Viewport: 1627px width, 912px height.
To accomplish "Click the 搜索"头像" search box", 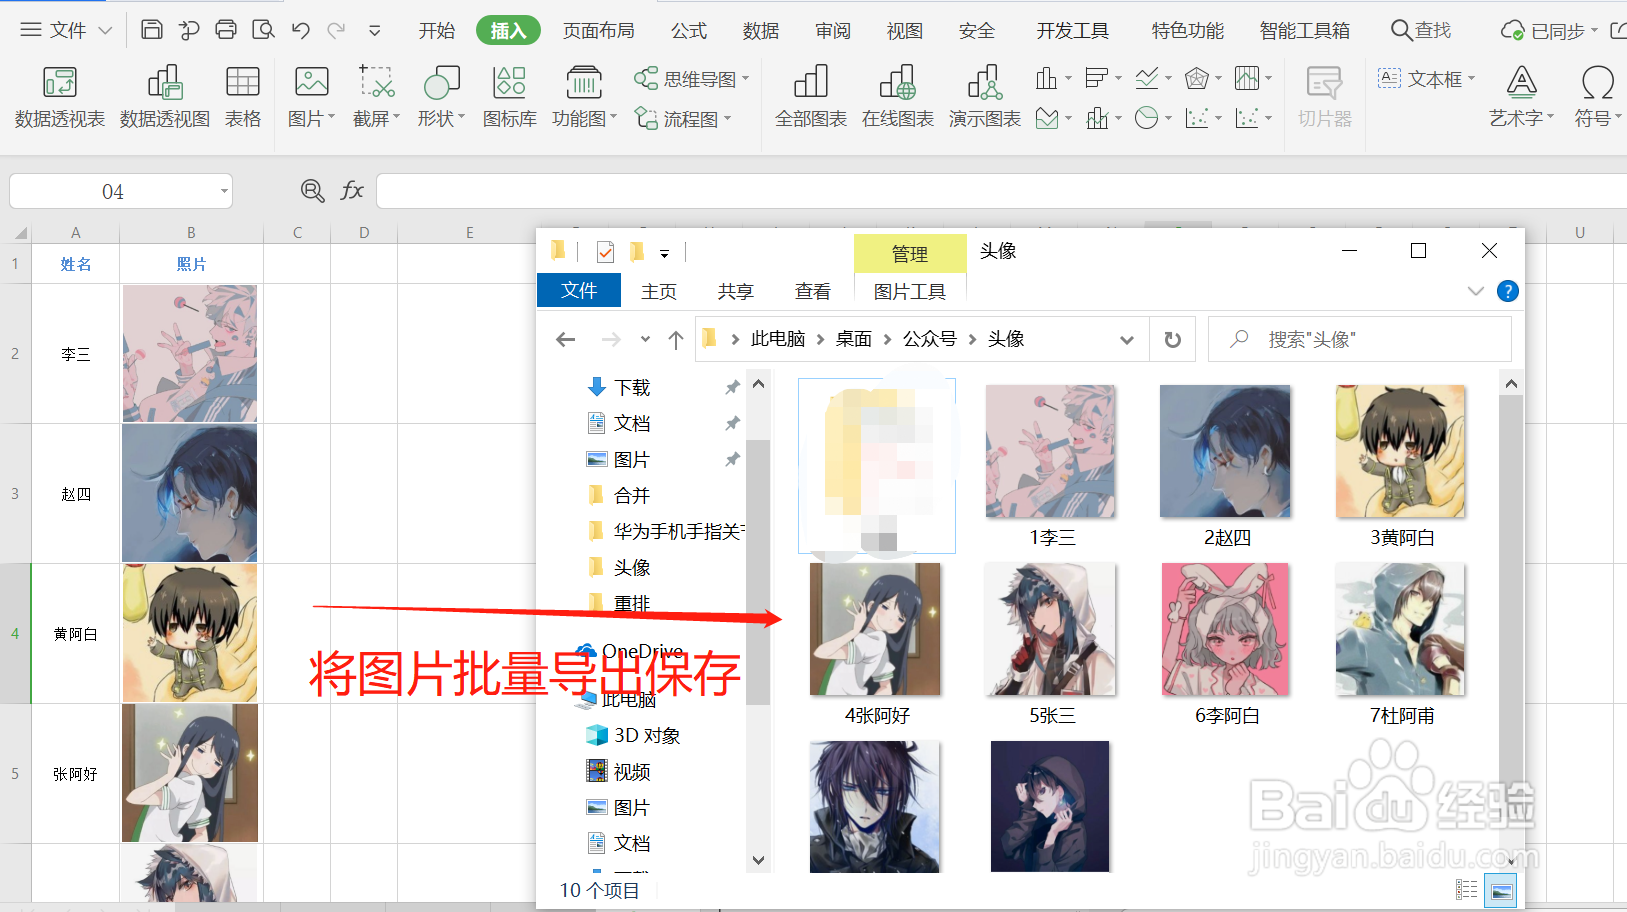I will click(1360, 340).
